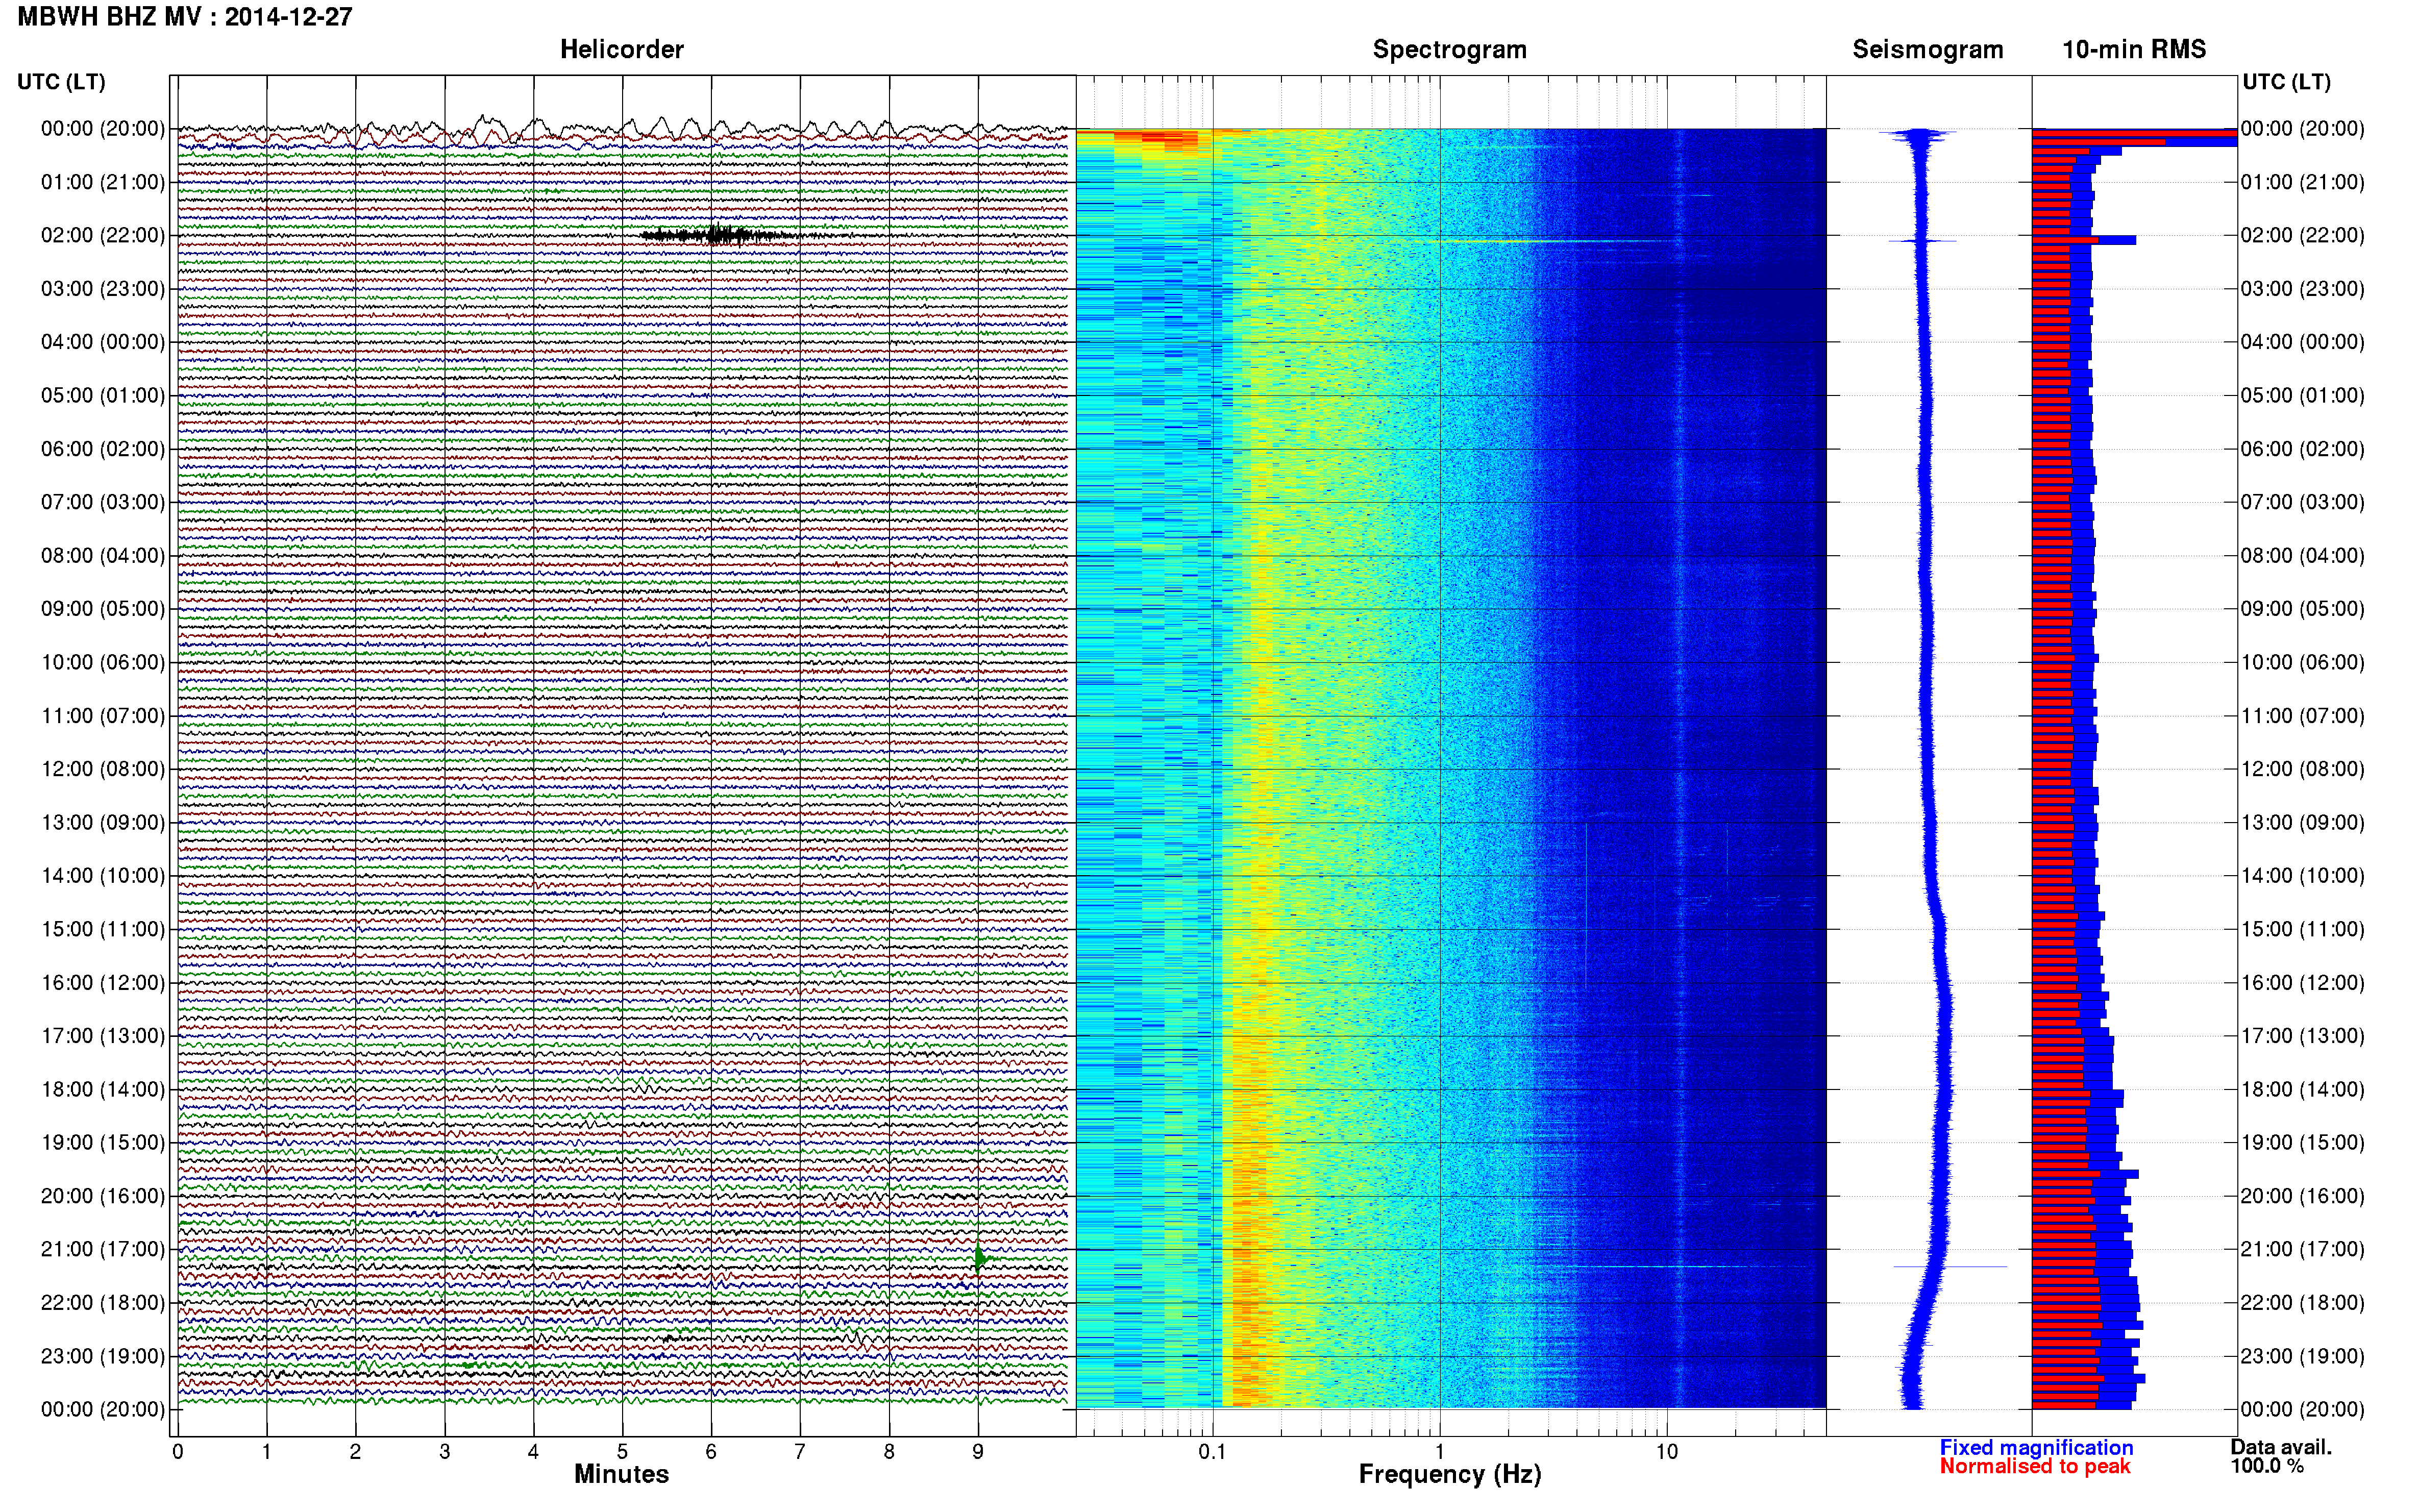Click the left '09:00 (05:00)' time label

(102, 608)
